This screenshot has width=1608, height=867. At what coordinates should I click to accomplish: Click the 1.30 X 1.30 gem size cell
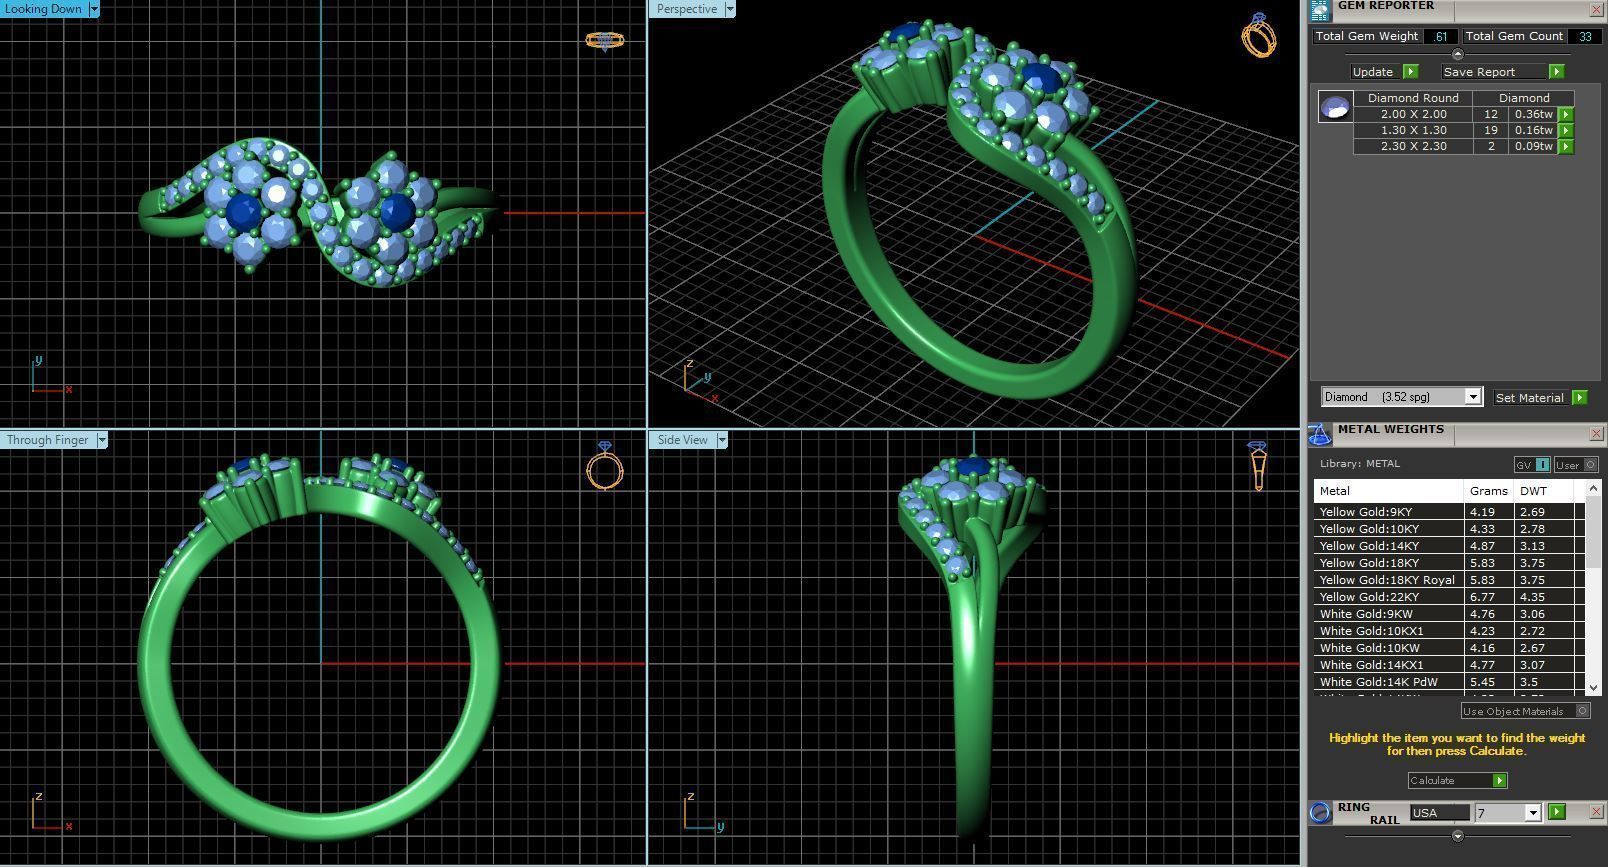tap(1413, 130)
